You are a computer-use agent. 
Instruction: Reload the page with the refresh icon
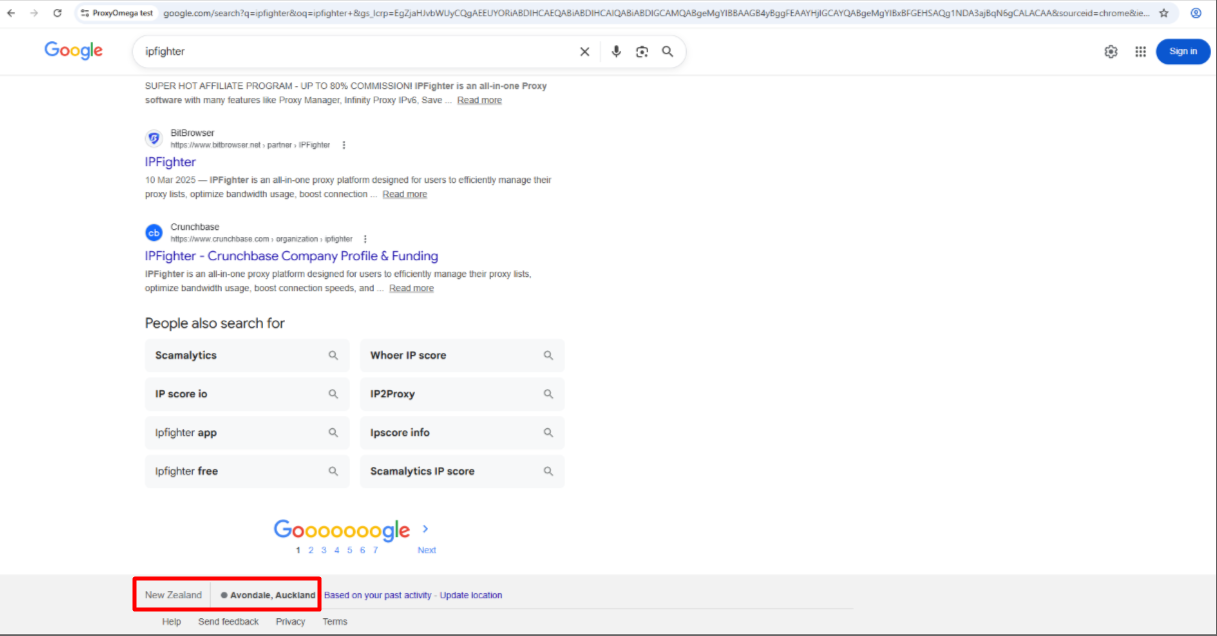tap(57, 13)
